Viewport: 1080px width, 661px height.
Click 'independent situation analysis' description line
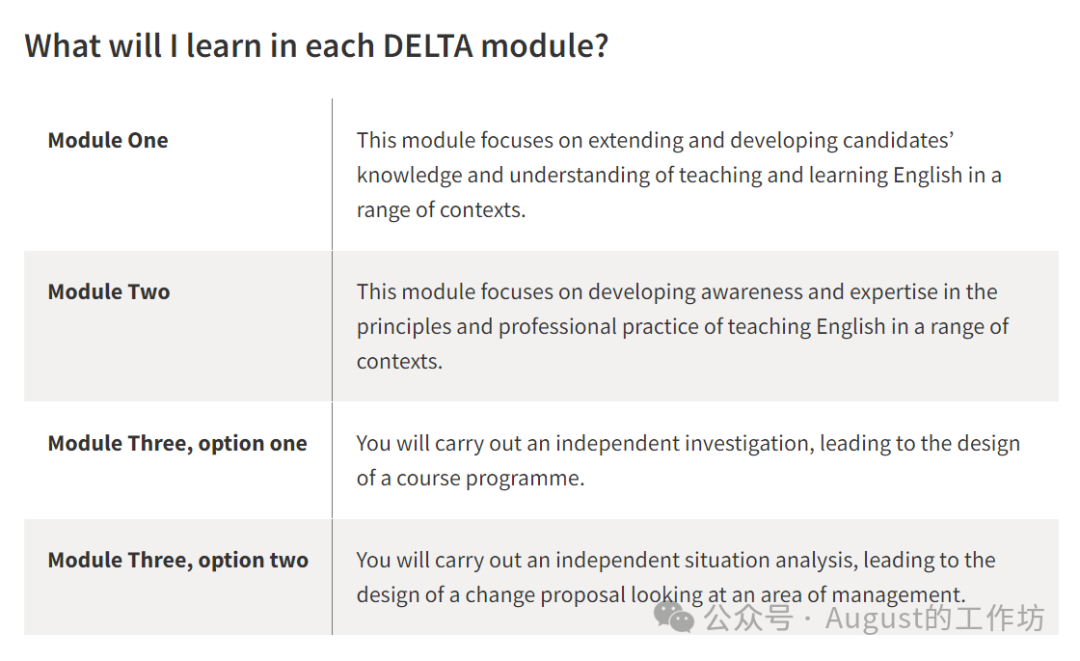(675, 560)
